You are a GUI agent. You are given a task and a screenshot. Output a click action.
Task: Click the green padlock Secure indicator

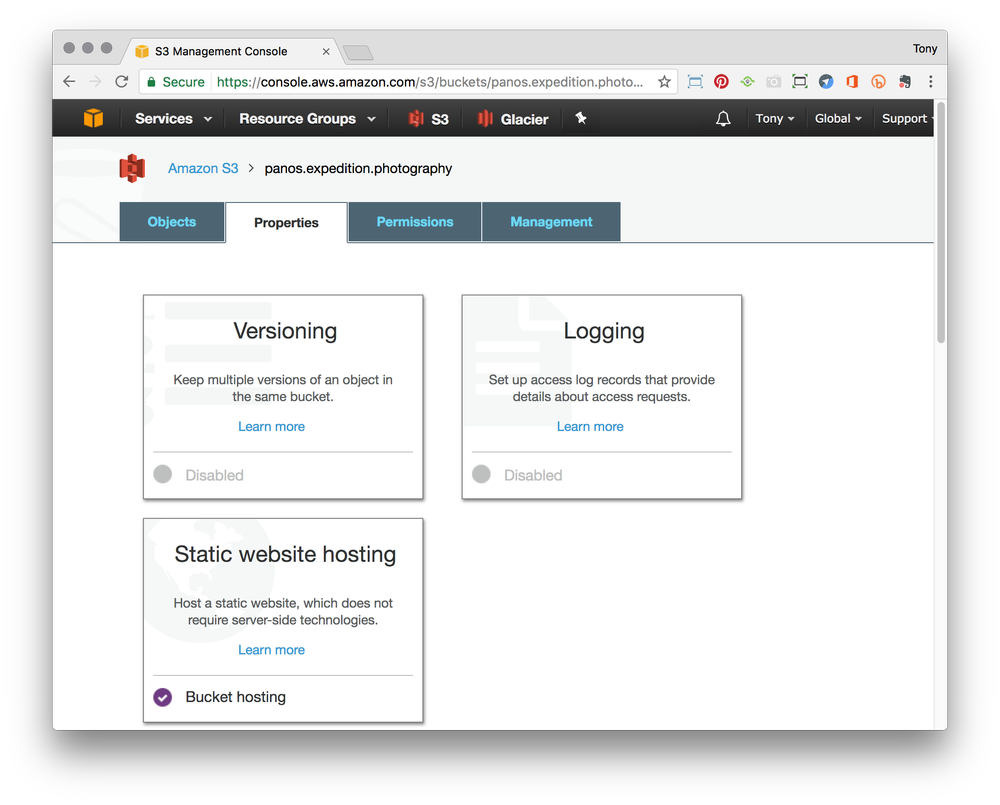tap(175, 82)
